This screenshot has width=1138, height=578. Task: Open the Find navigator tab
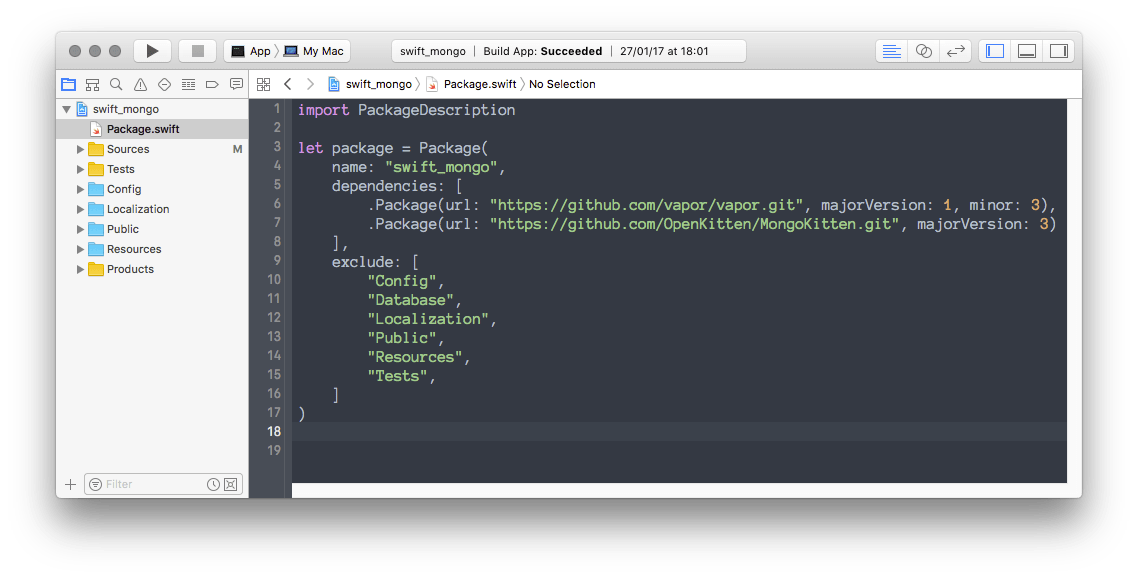tap(116, 84)
